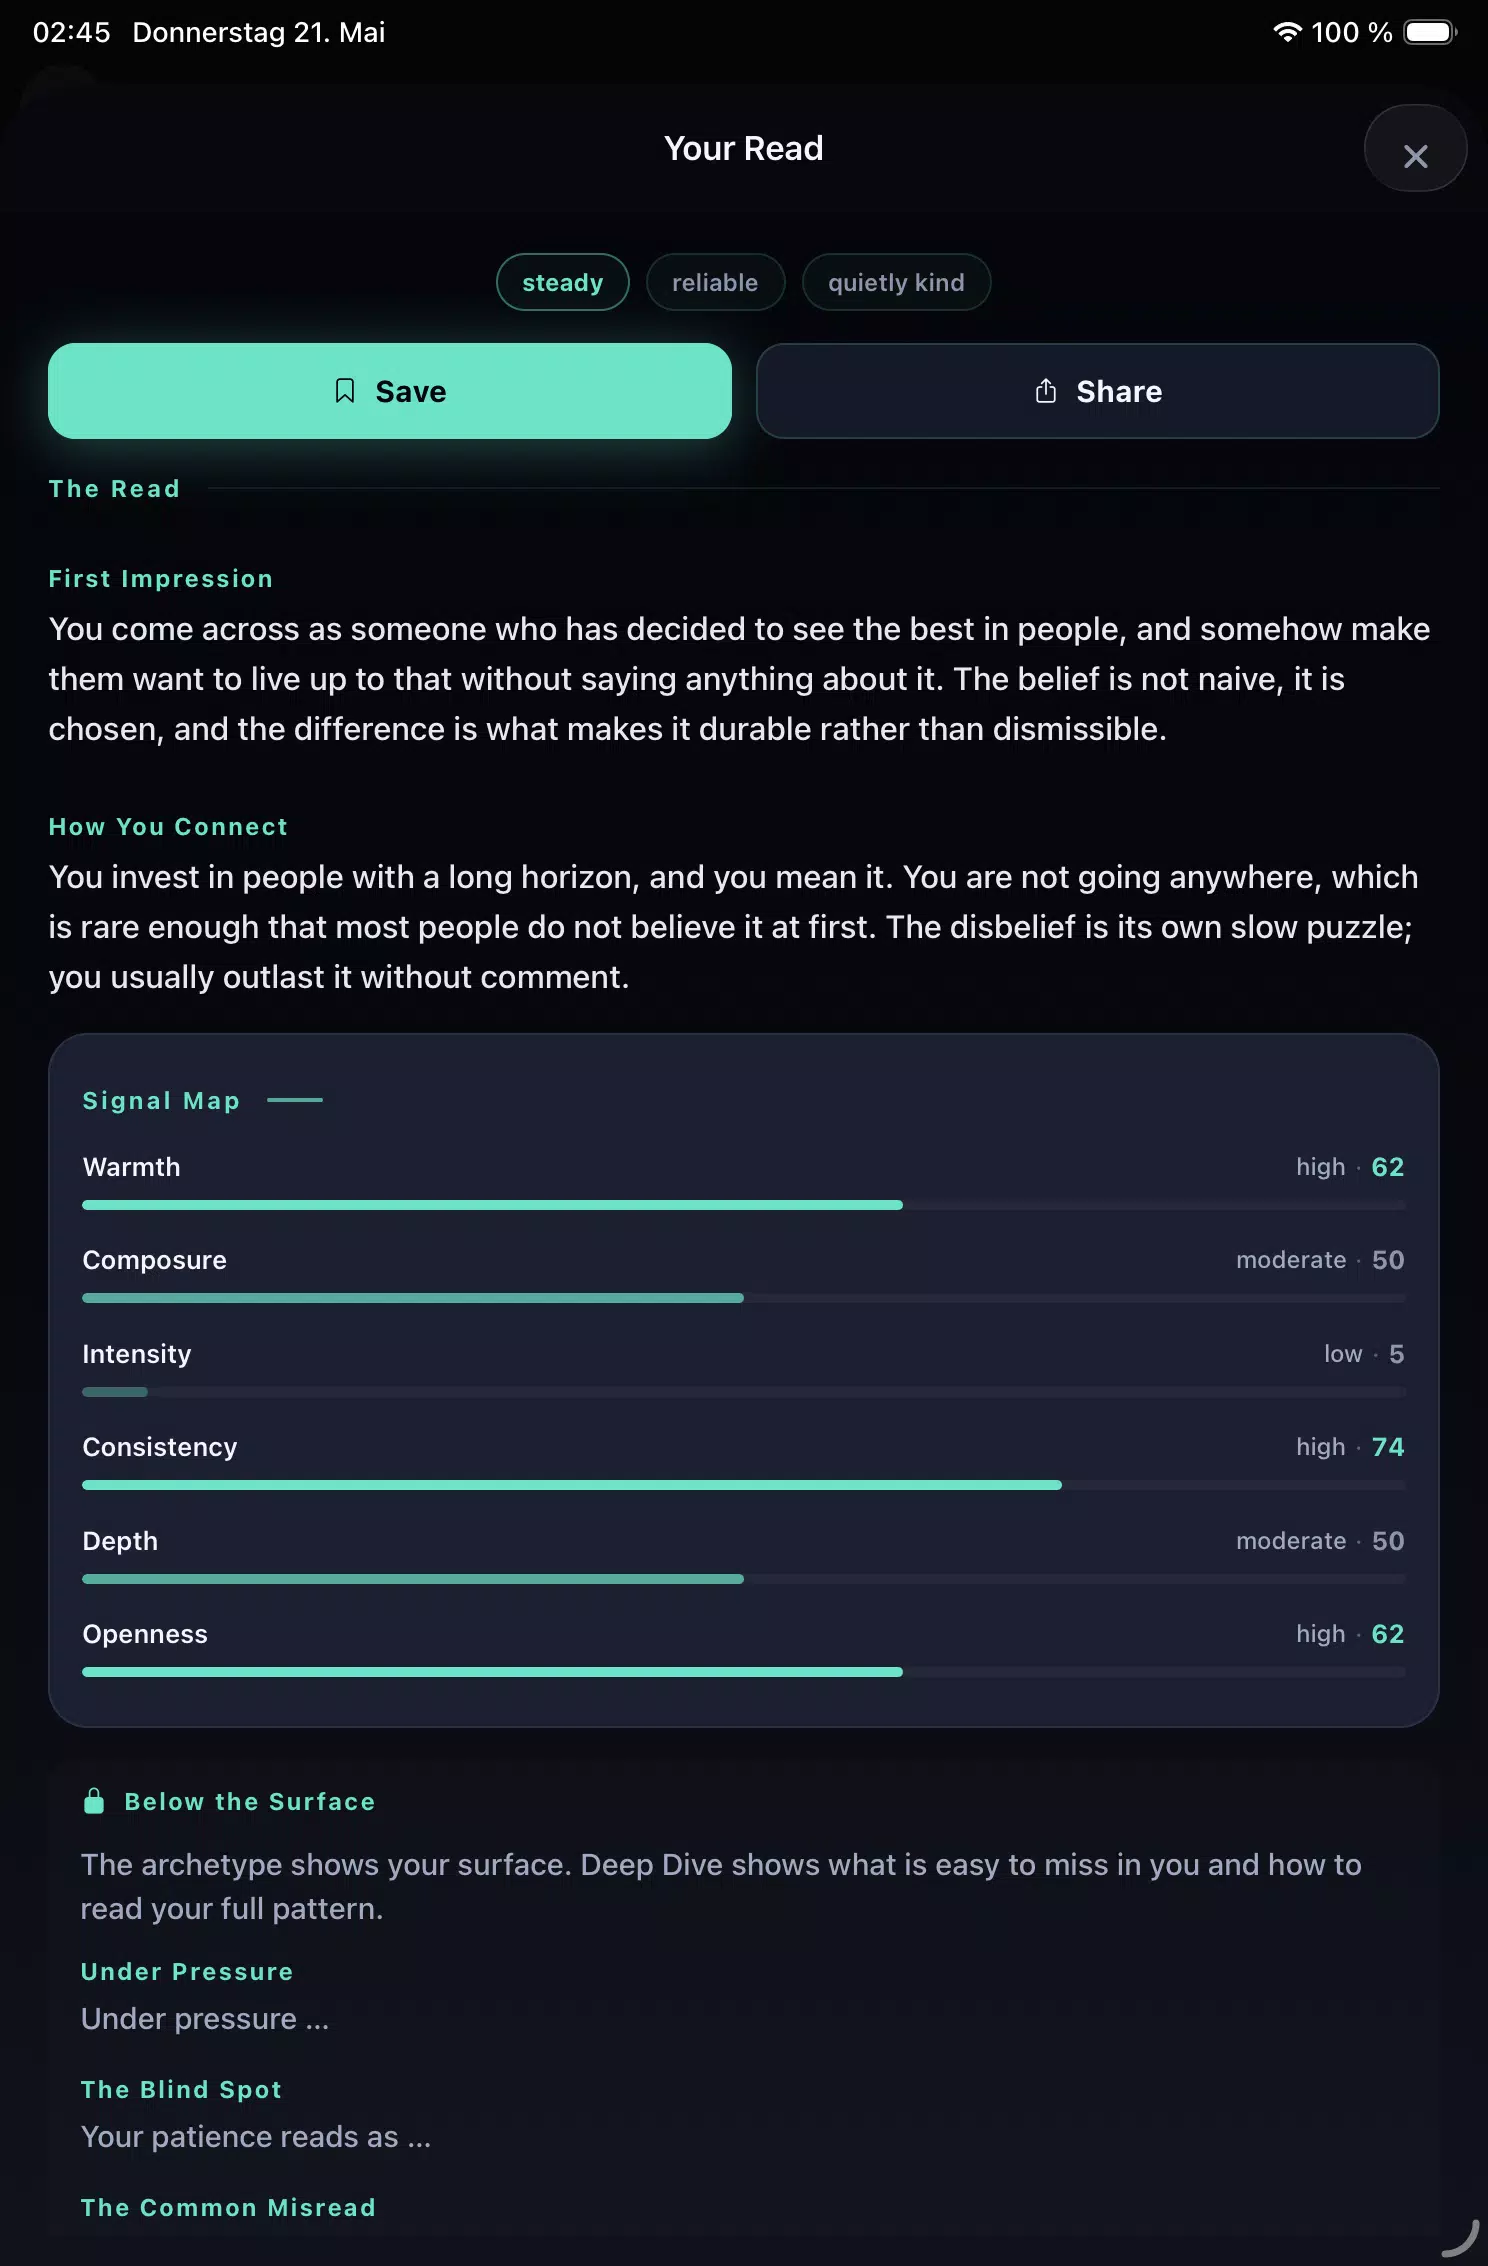Tap the lock icon beside Below the Surface

94,1801
